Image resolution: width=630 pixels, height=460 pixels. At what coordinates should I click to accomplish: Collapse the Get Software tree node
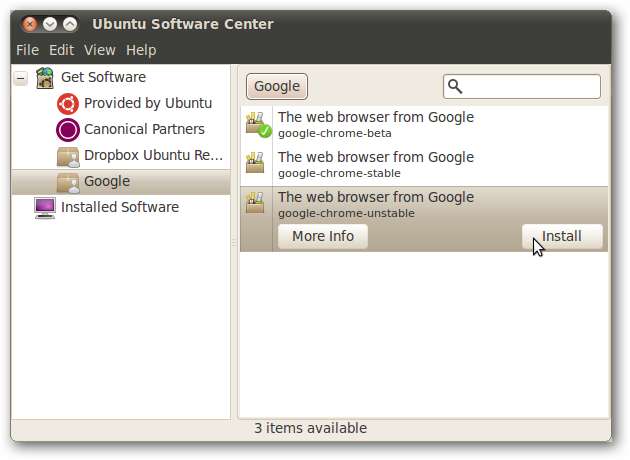(x=20, y=78)
